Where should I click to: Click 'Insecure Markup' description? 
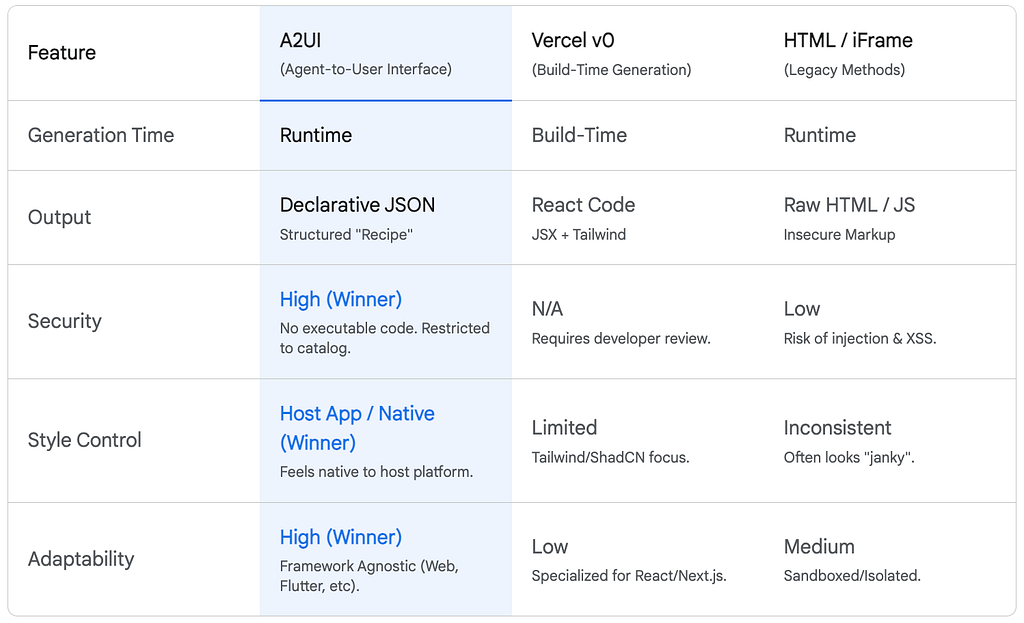[x=839, y=234]
